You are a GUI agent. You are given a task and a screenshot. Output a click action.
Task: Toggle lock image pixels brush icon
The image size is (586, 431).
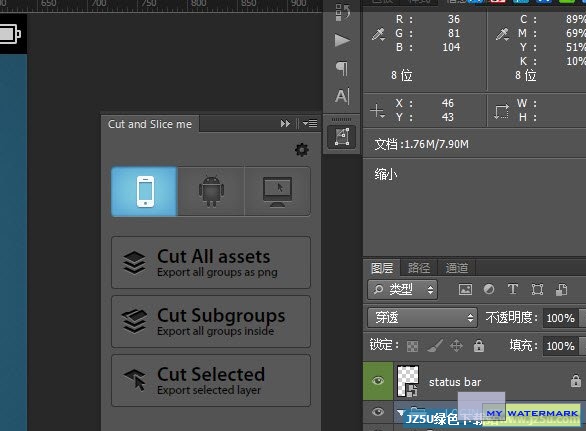pyautogui.click(x=435, y=346)
